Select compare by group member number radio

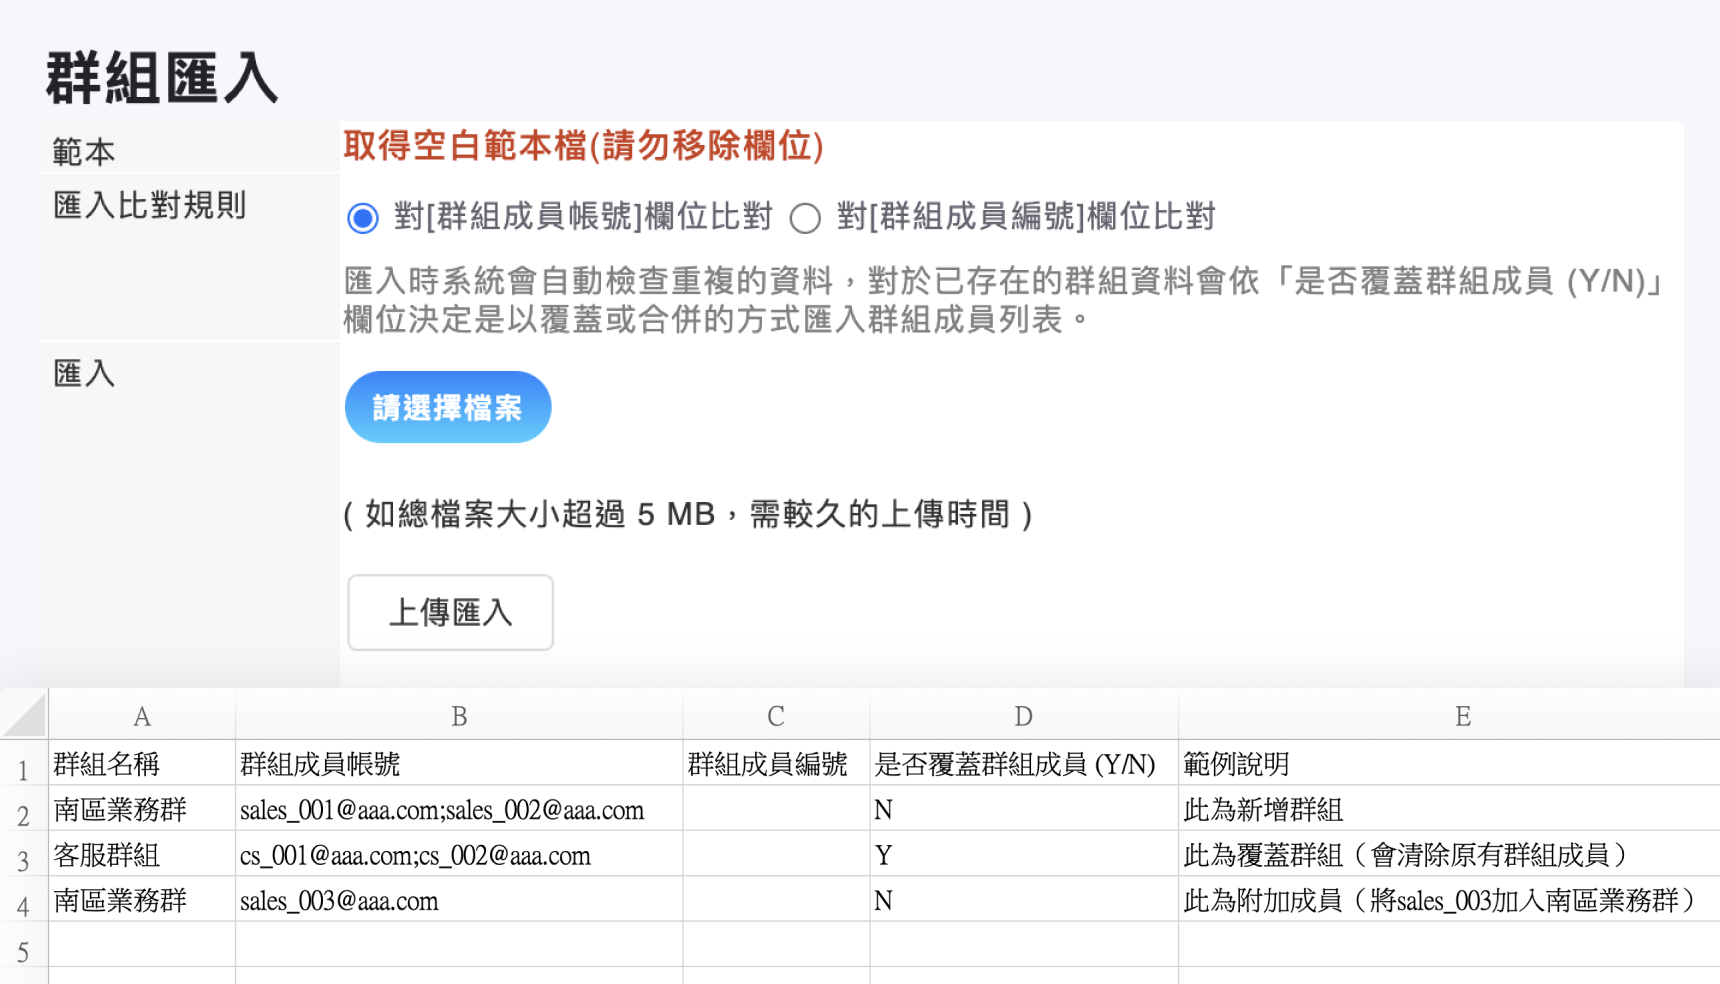click(805, 218)
